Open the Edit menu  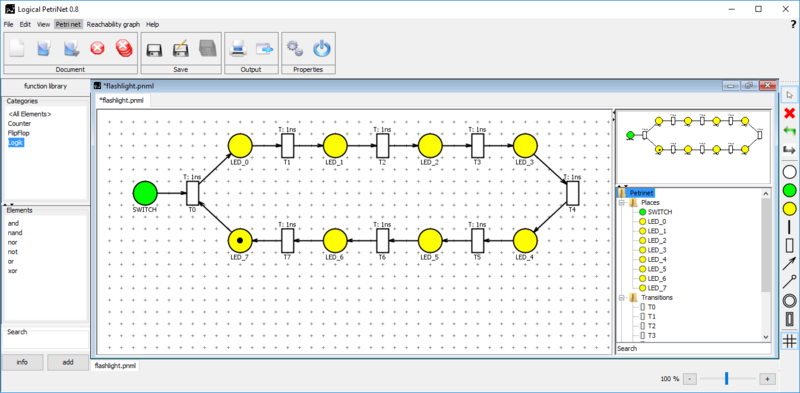pyautogui.click(x=25, y=24)
